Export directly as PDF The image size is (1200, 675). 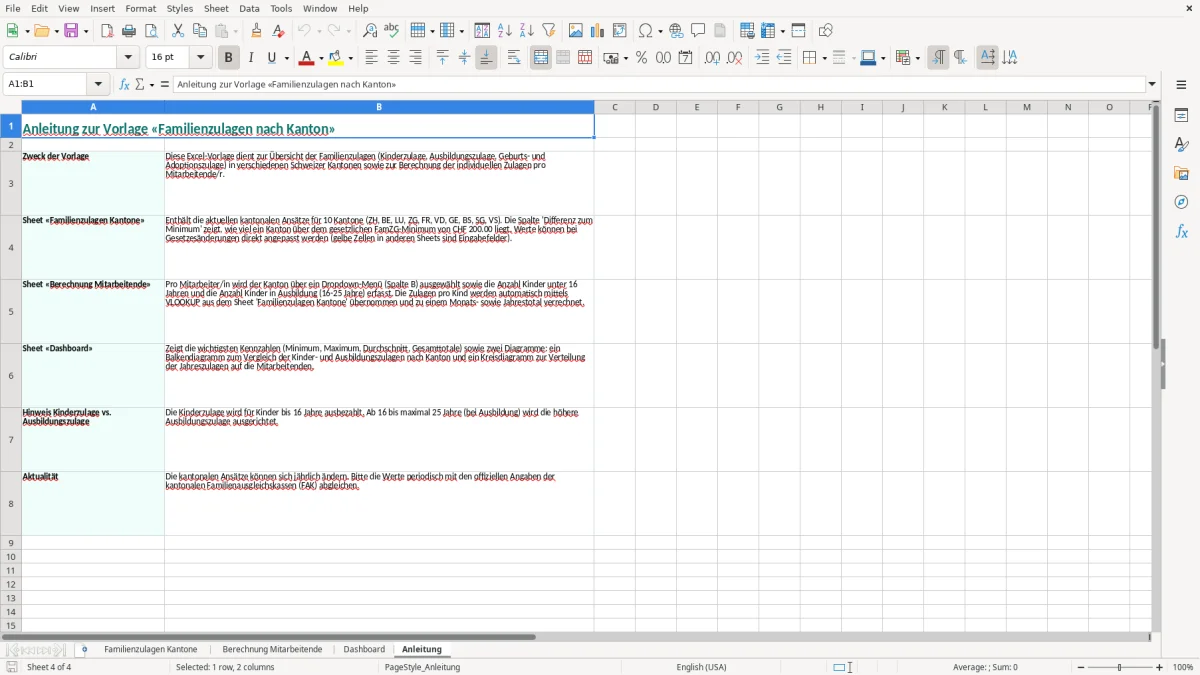(x=107, y=31)
